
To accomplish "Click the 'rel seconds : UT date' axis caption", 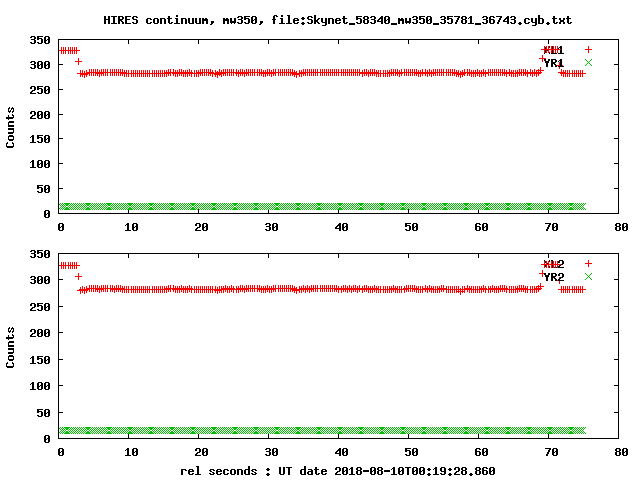I will pos(337,471).
